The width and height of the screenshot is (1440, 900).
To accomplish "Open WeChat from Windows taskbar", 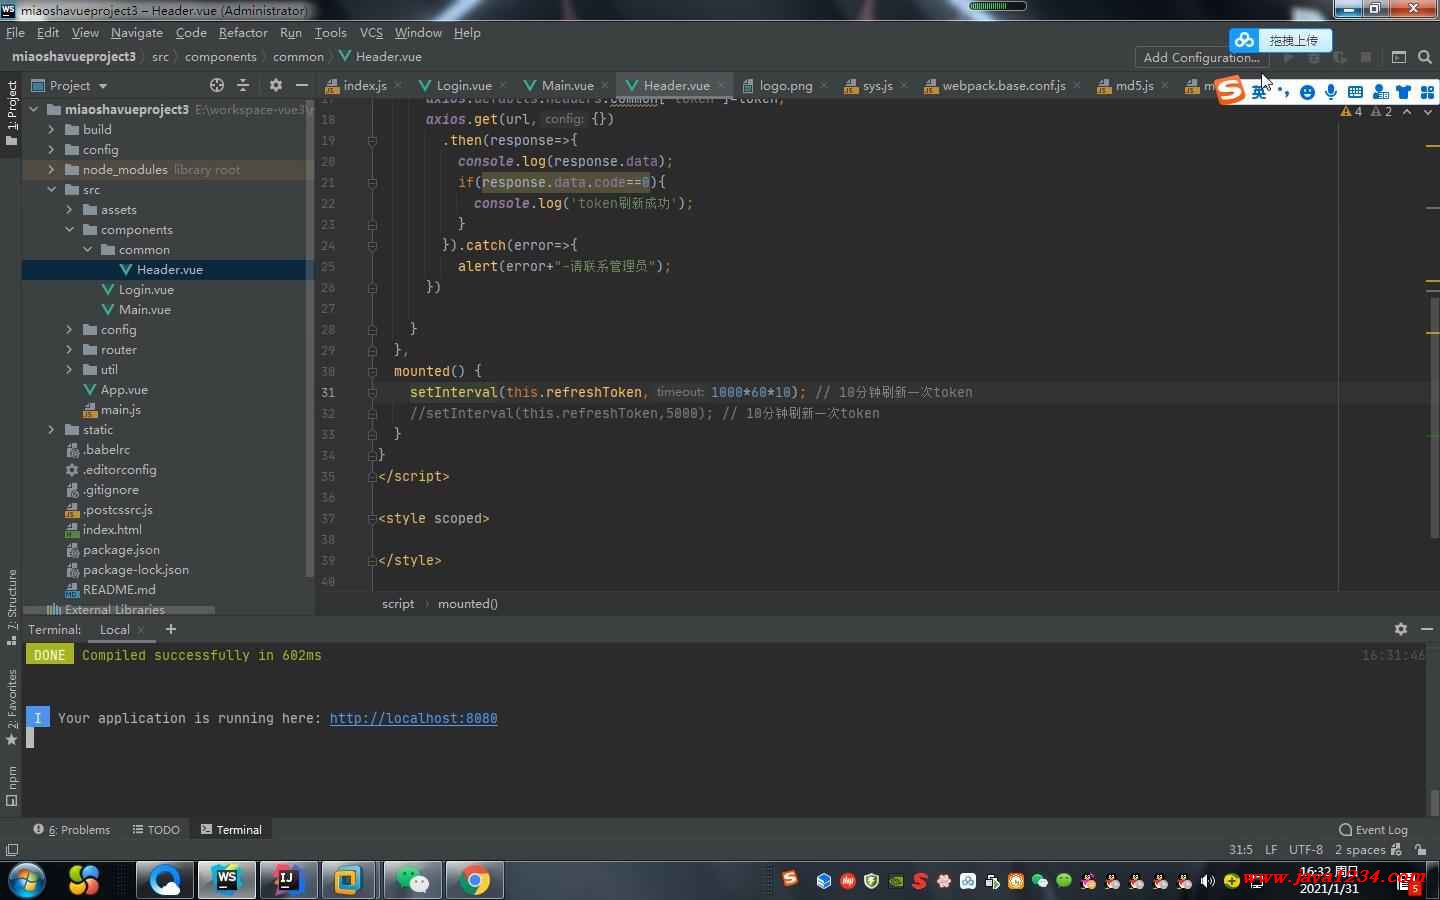I will (412, 880).
